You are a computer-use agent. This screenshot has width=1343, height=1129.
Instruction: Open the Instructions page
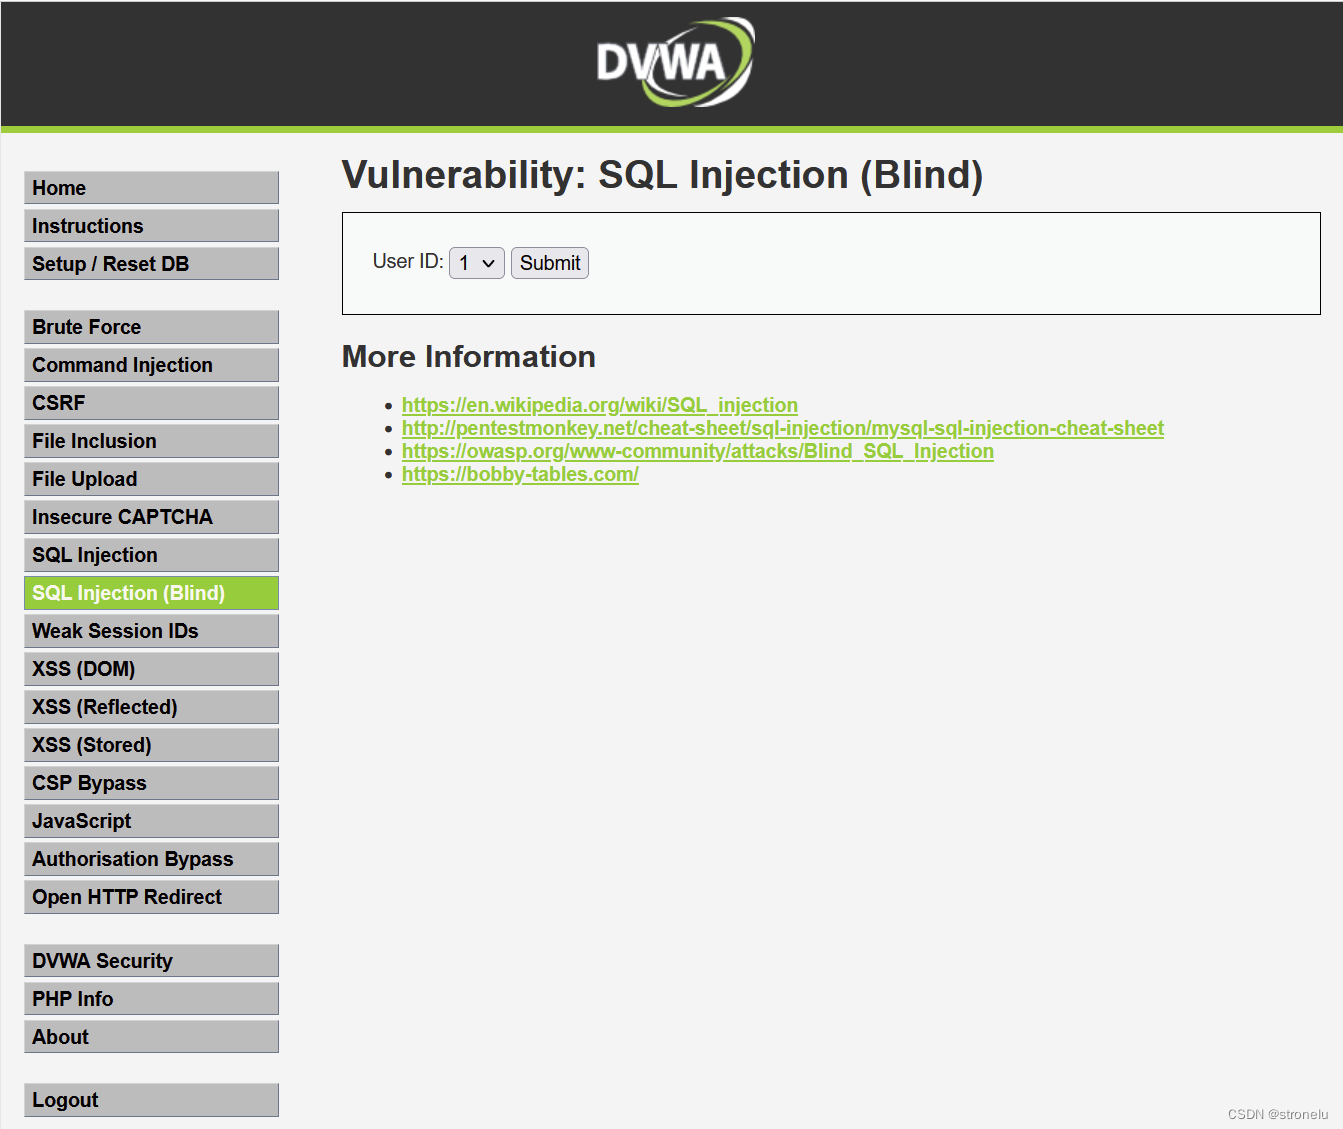(151, 226)
